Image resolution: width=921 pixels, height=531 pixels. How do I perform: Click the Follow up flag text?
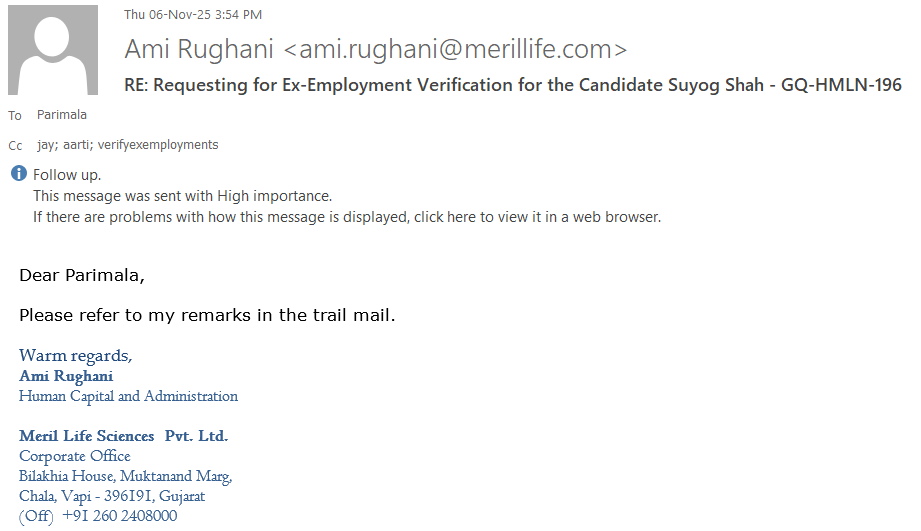(67, 175)
